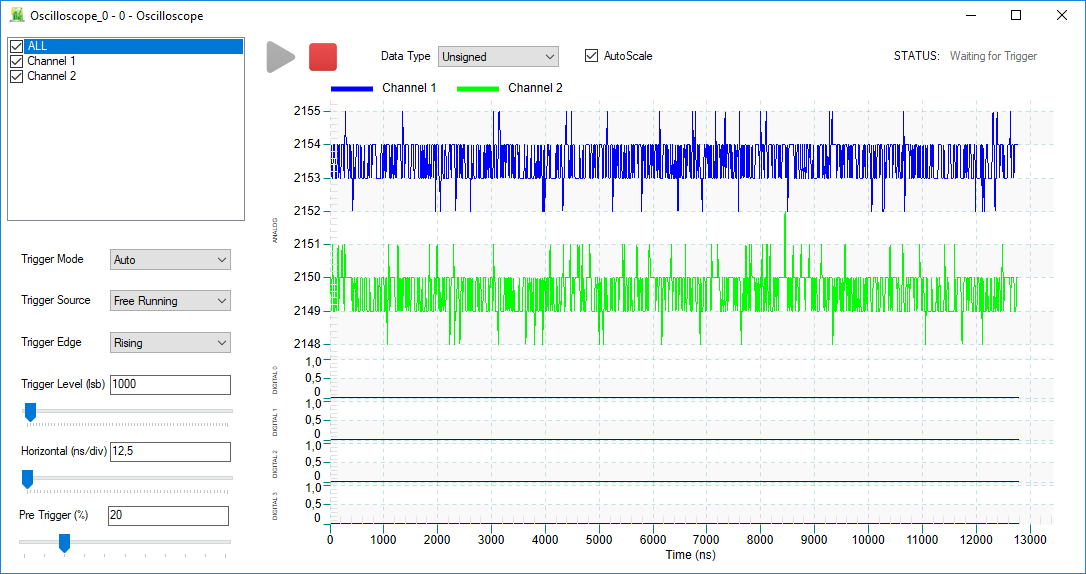Viewport: 1086px width, 574px height.
Task: Click the Waiting for Trigger status text
Action: (x=993, y=56)
